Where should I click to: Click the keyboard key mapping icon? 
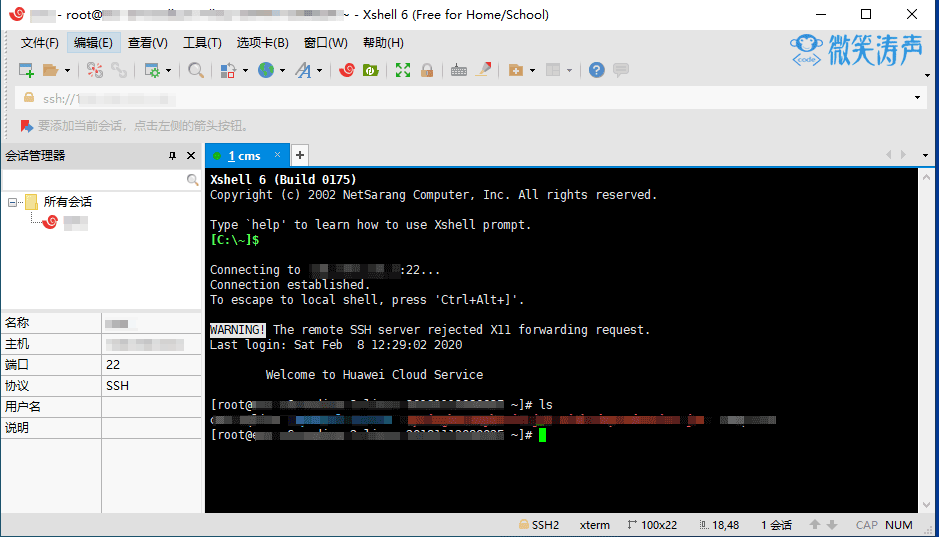[459, 70]
